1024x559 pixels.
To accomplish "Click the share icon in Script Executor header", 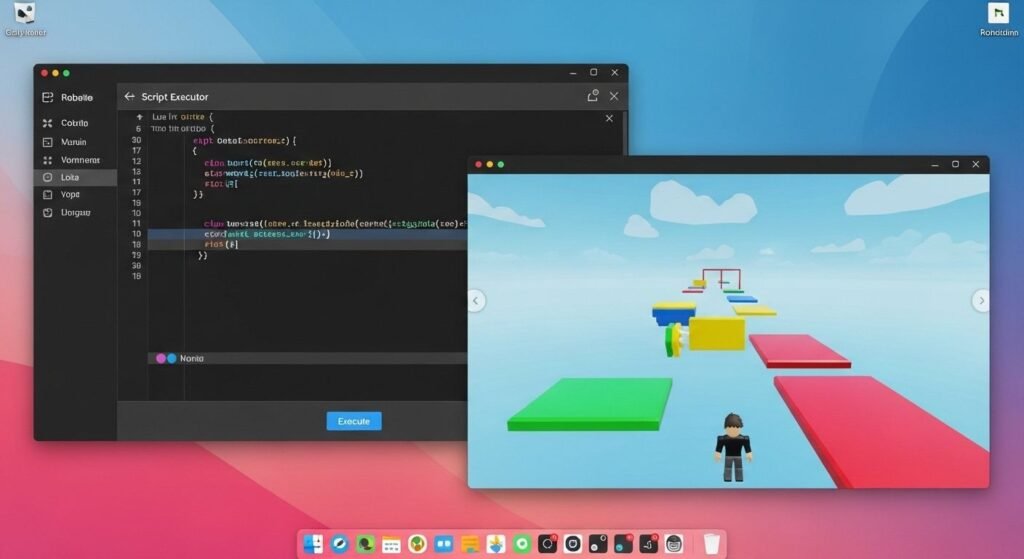I will [x=592, y=96].
